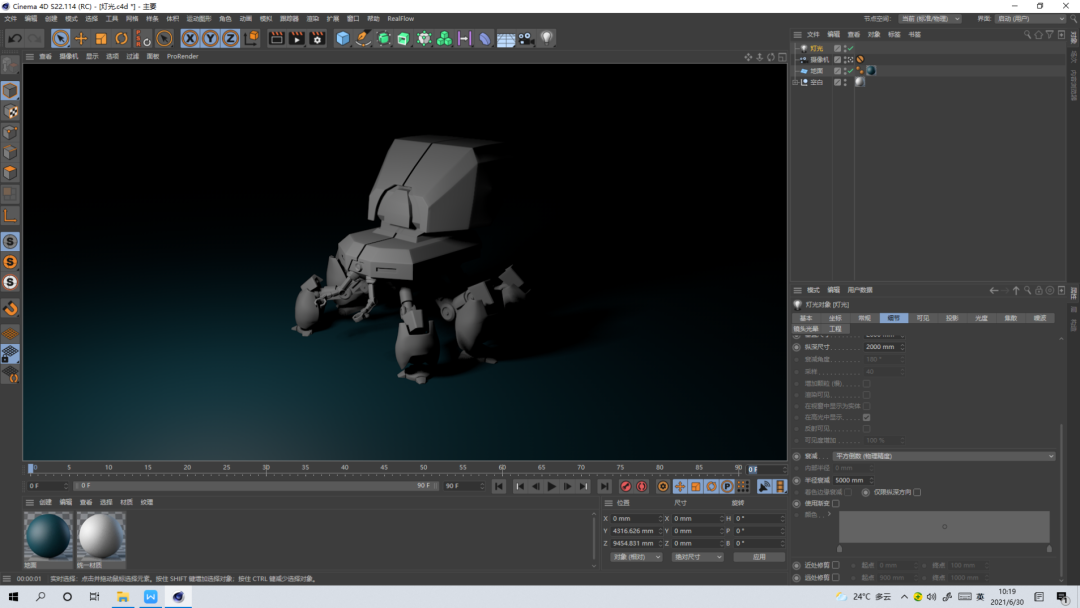Image resolution: width=1080 pixels, height=608 pixels.
Task: Switch to the 可见 attribute tab
Action: [x=923, y=318]
